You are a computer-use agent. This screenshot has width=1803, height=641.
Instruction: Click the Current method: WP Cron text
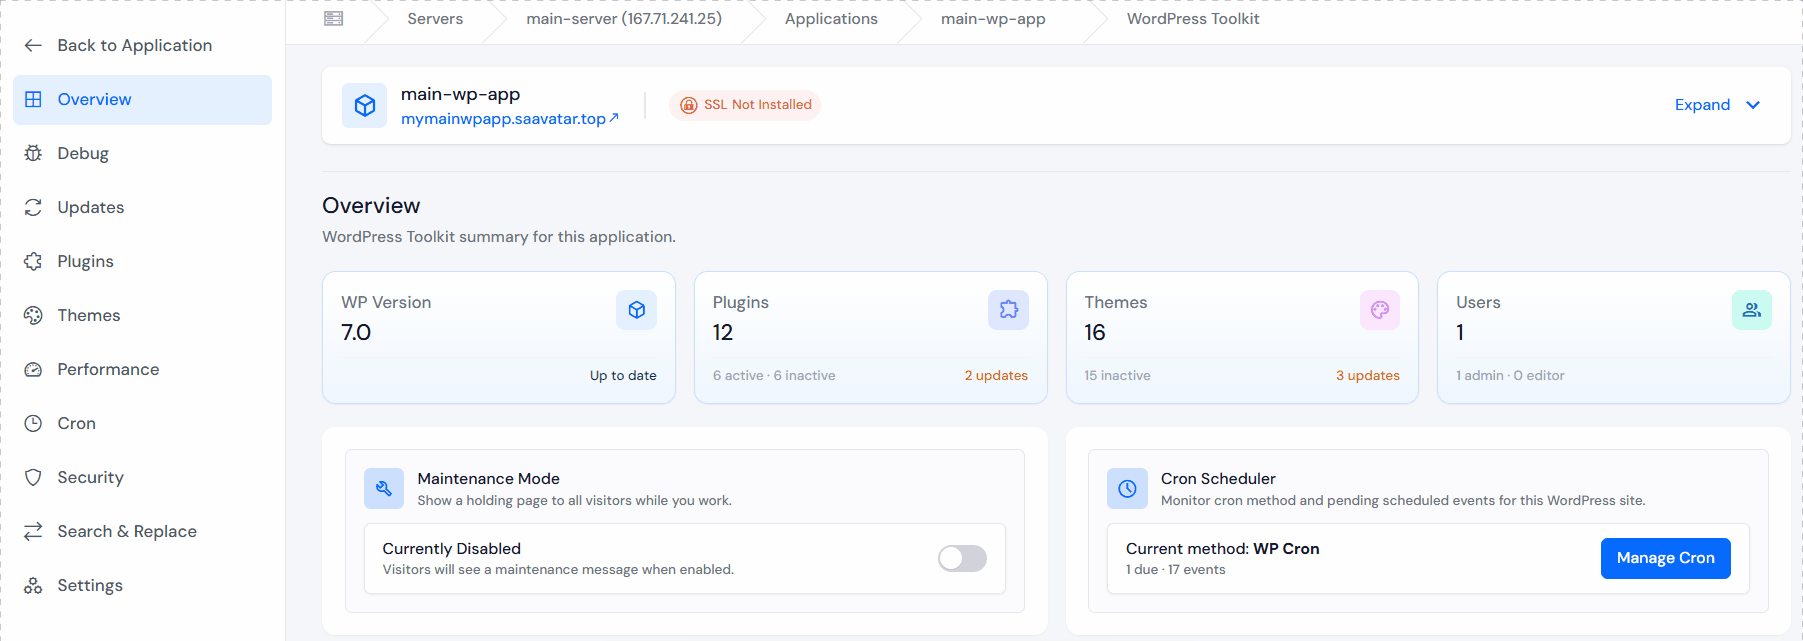(1222, 549)
